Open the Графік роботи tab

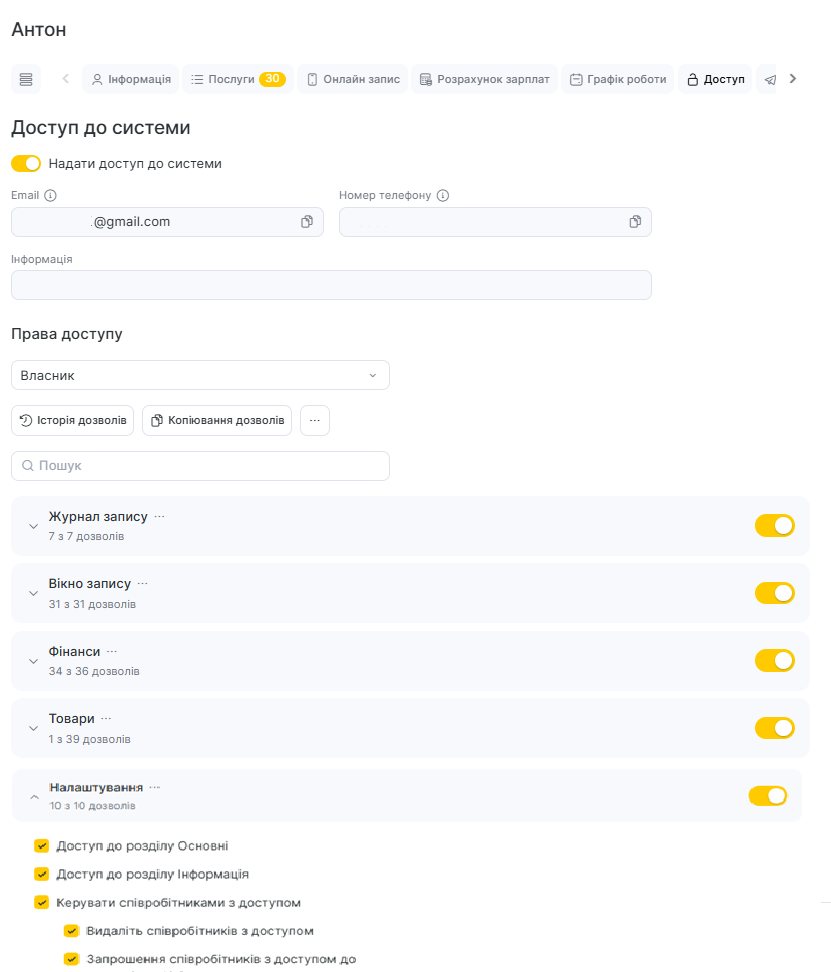point(618,79)
